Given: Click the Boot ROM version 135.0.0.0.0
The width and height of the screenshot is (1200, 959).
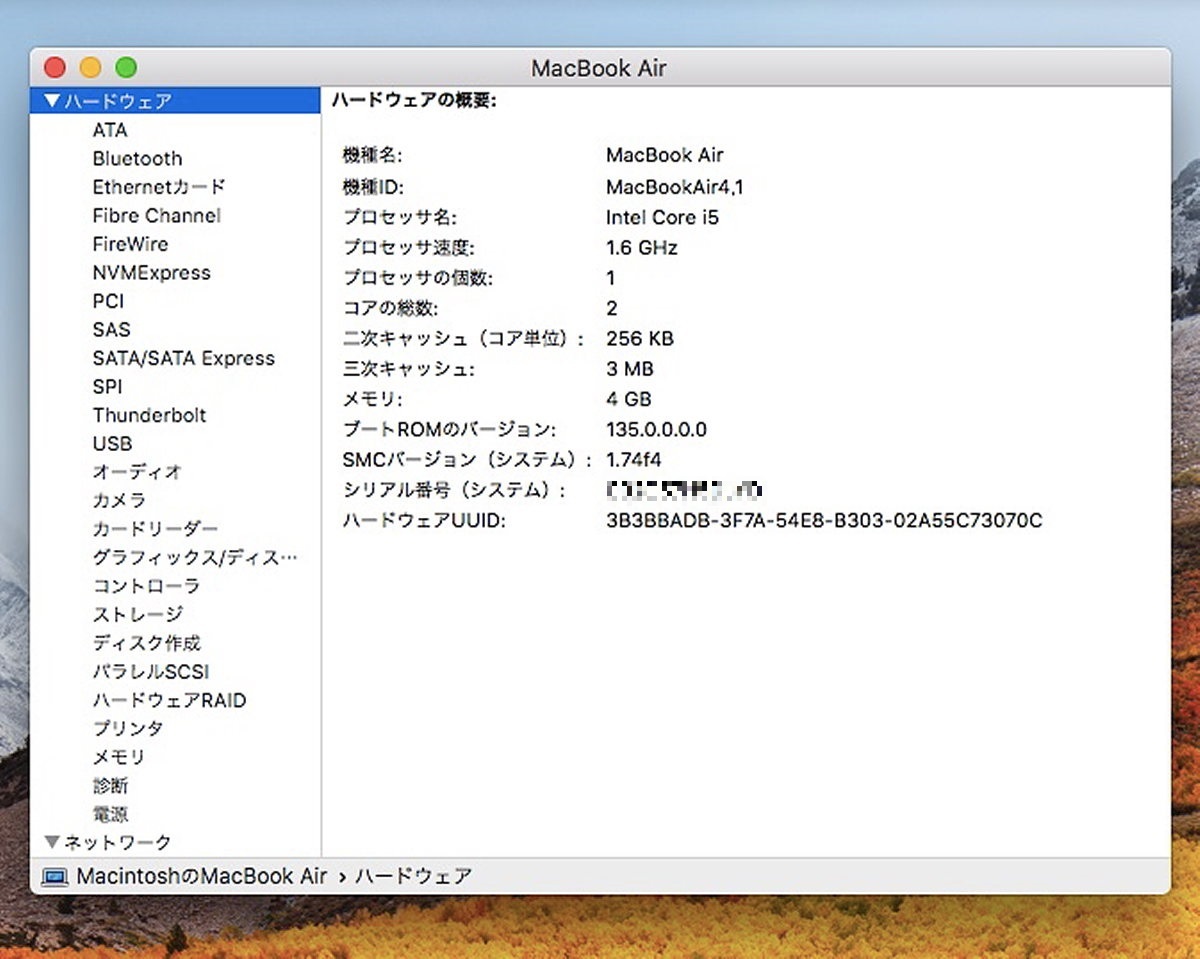Looking at the screenshot, I should (656, 429).
